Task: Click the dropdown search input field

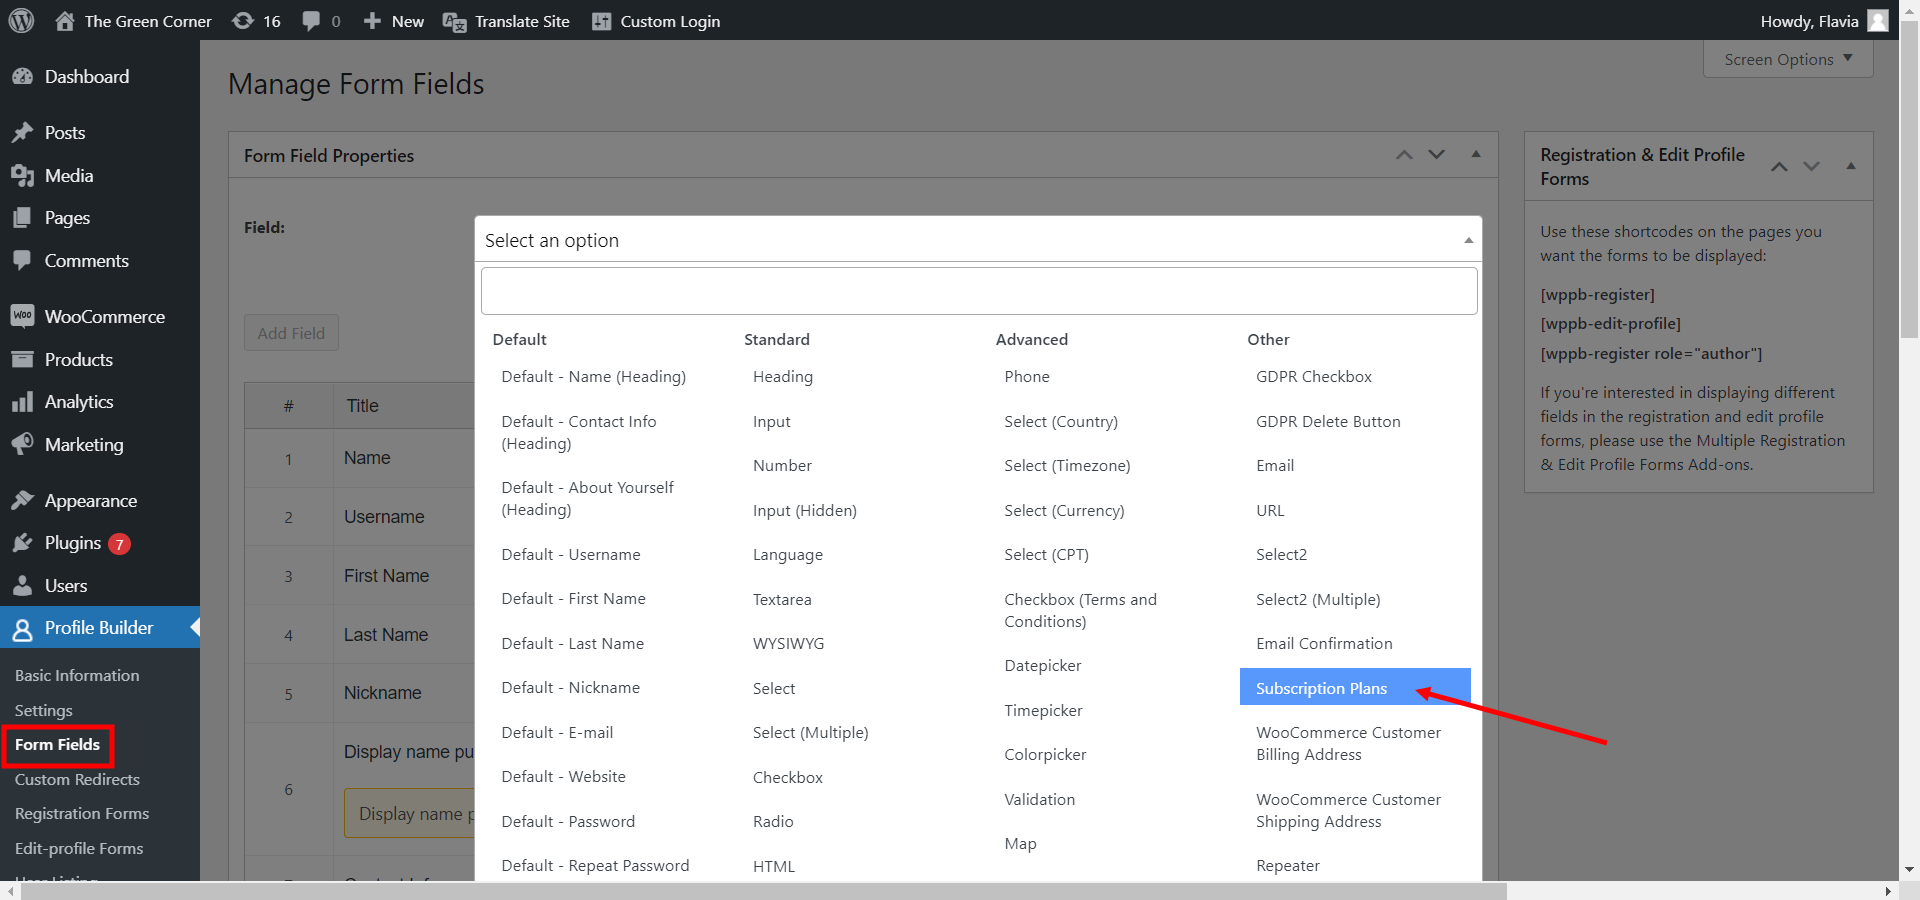Action: (x=979, y=291)
